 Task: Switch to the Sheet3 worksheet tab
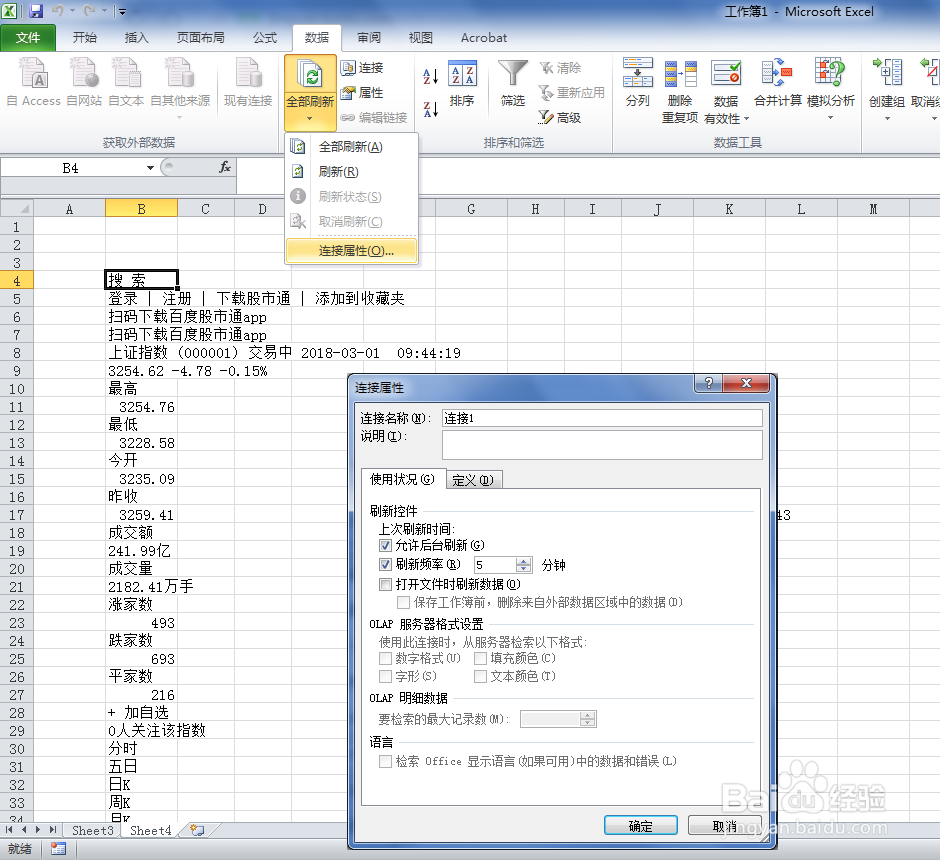93,830
